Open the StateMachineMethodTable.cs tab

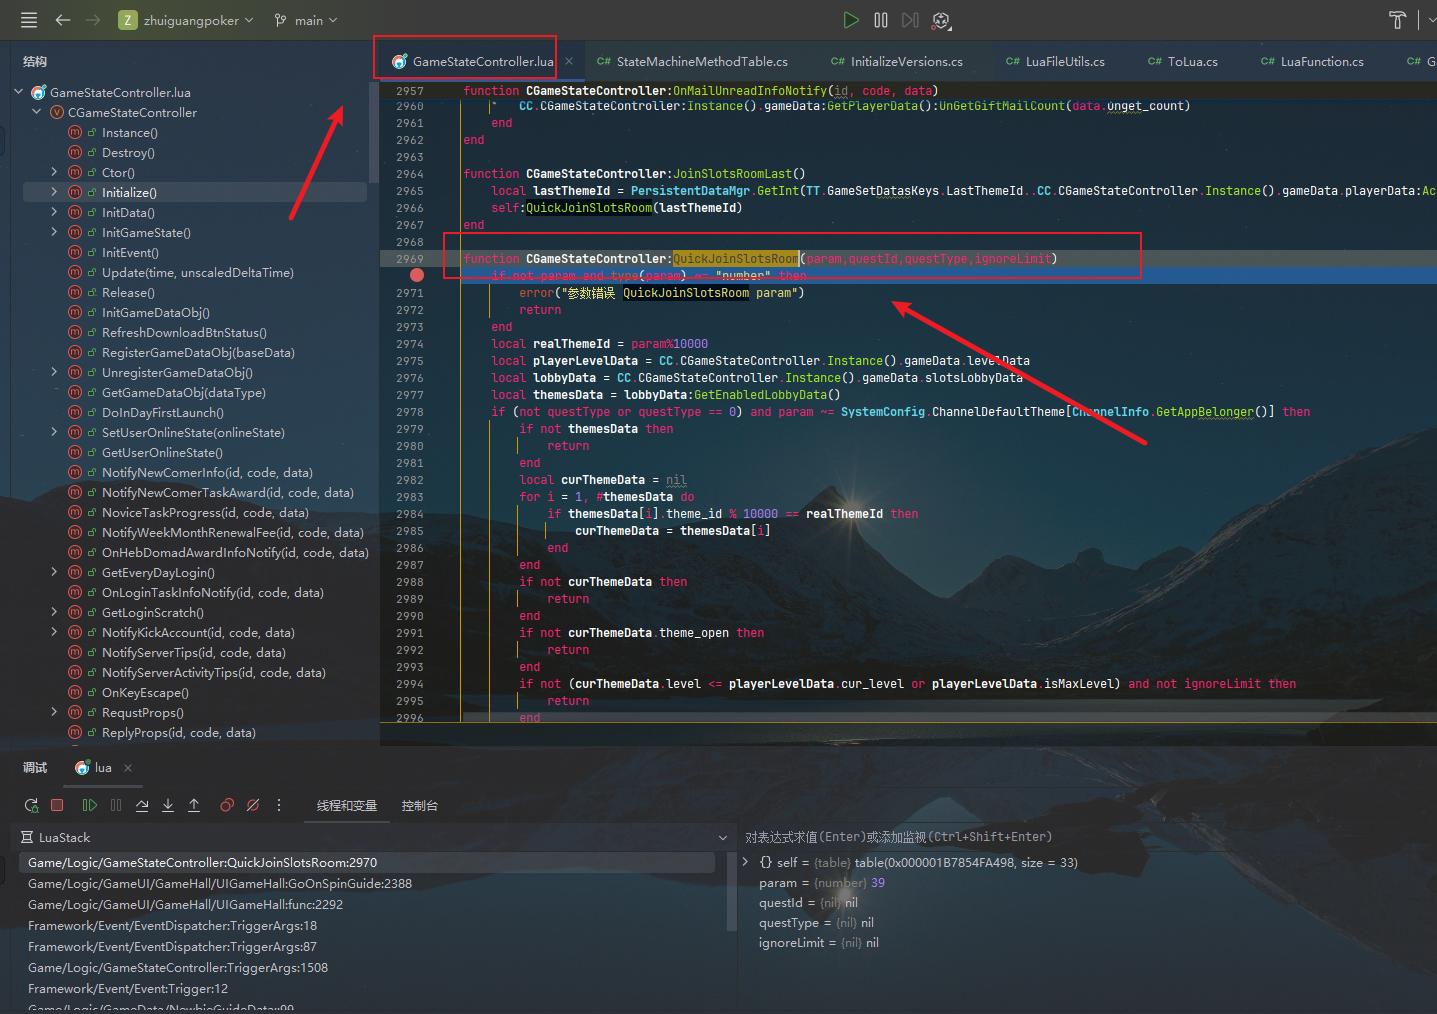pyautogui.click(x=692, y=61)
